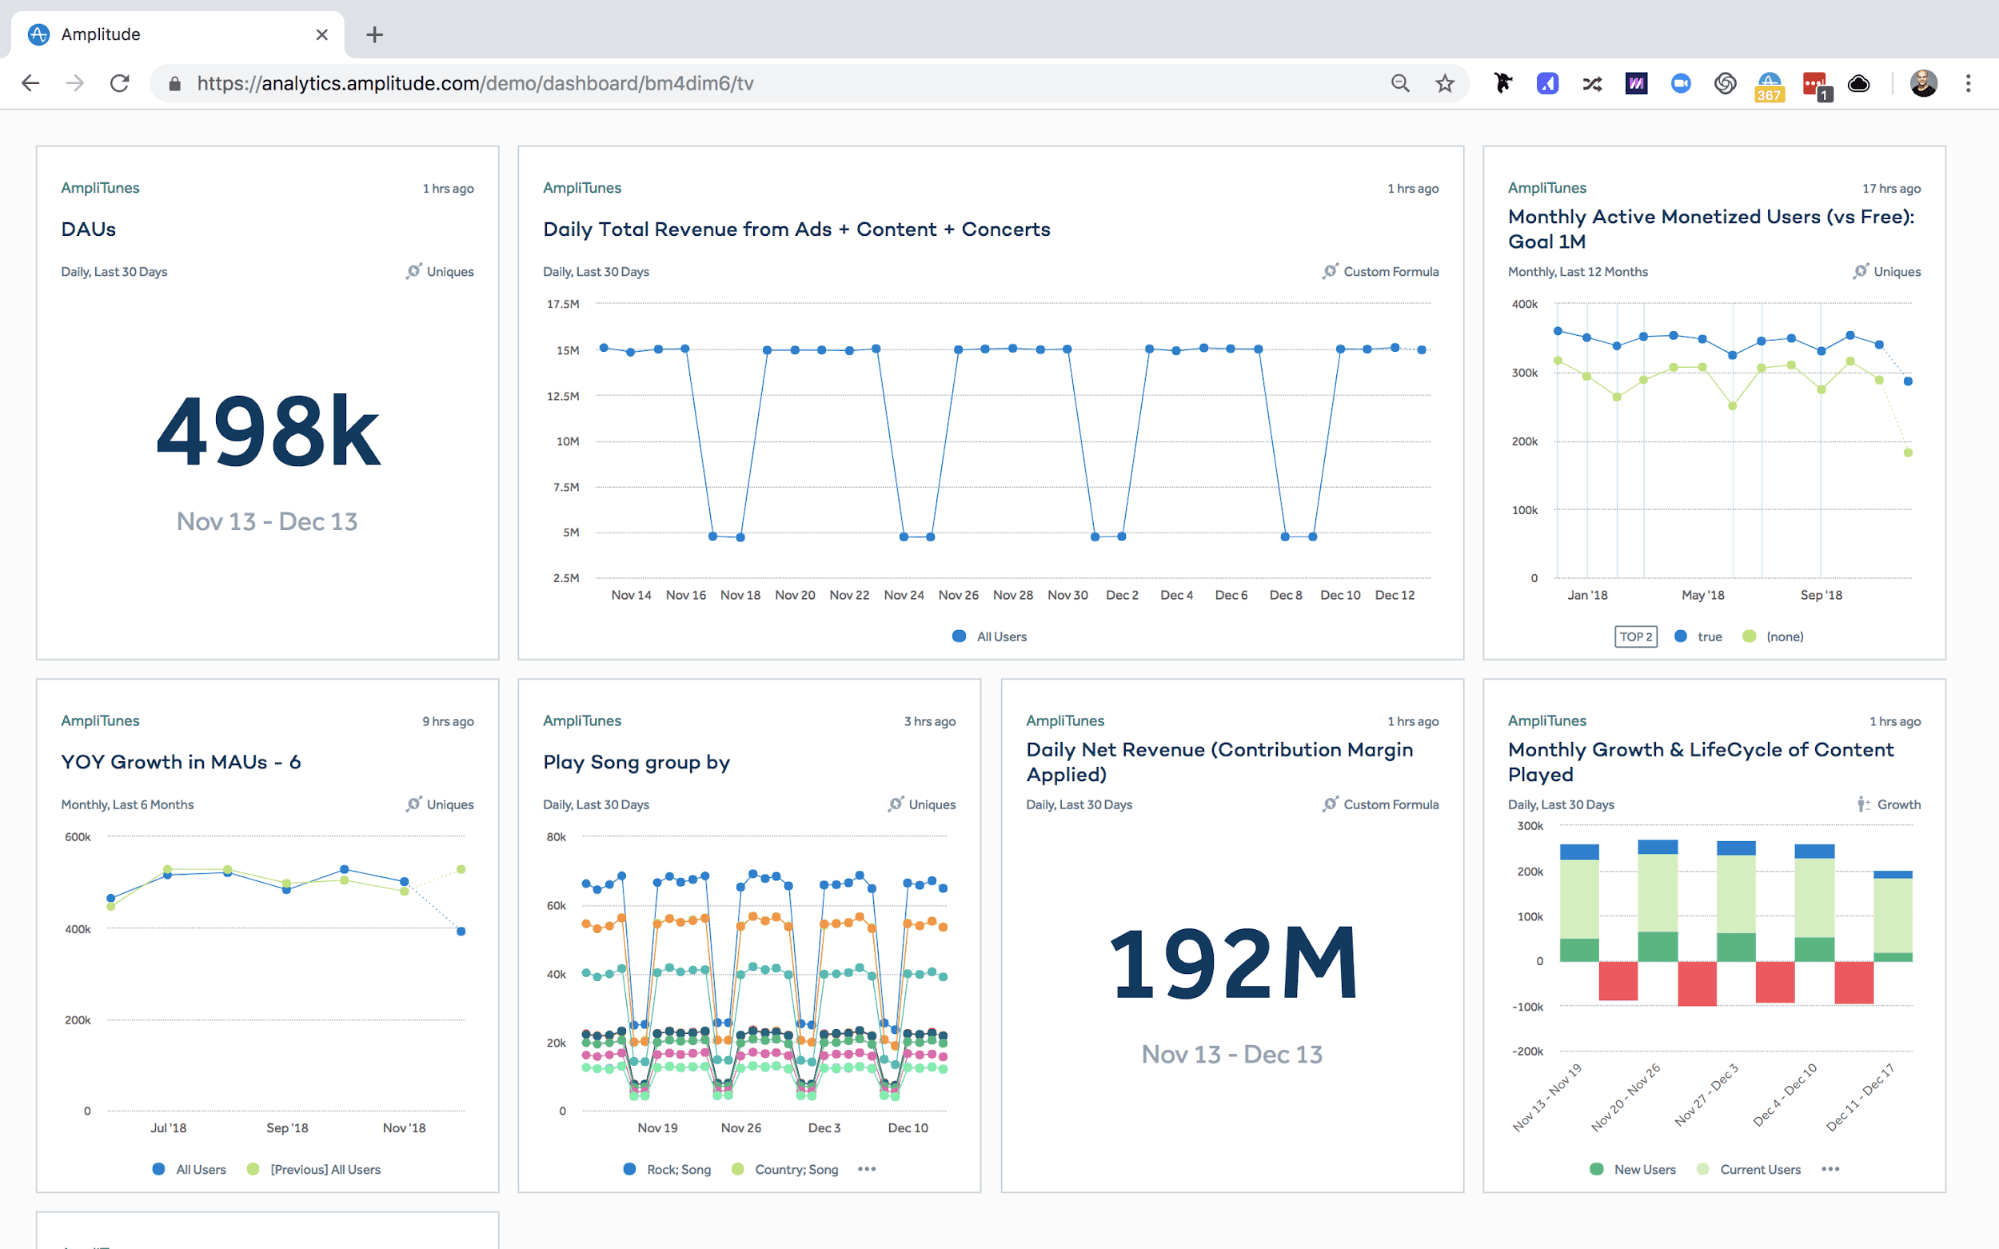Click the Uniques icon on Play Song card
The height and width of the screenshot is (1249, 1999).
[896, 804]
